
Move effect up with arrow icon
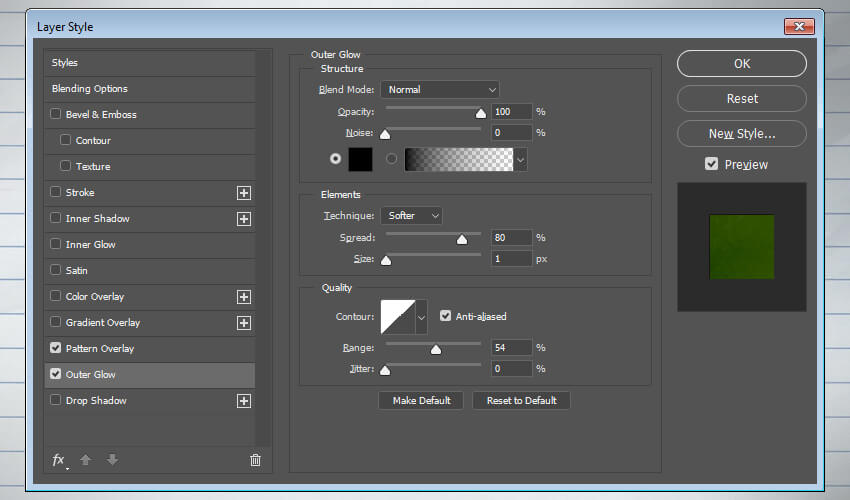coord(86,460)
